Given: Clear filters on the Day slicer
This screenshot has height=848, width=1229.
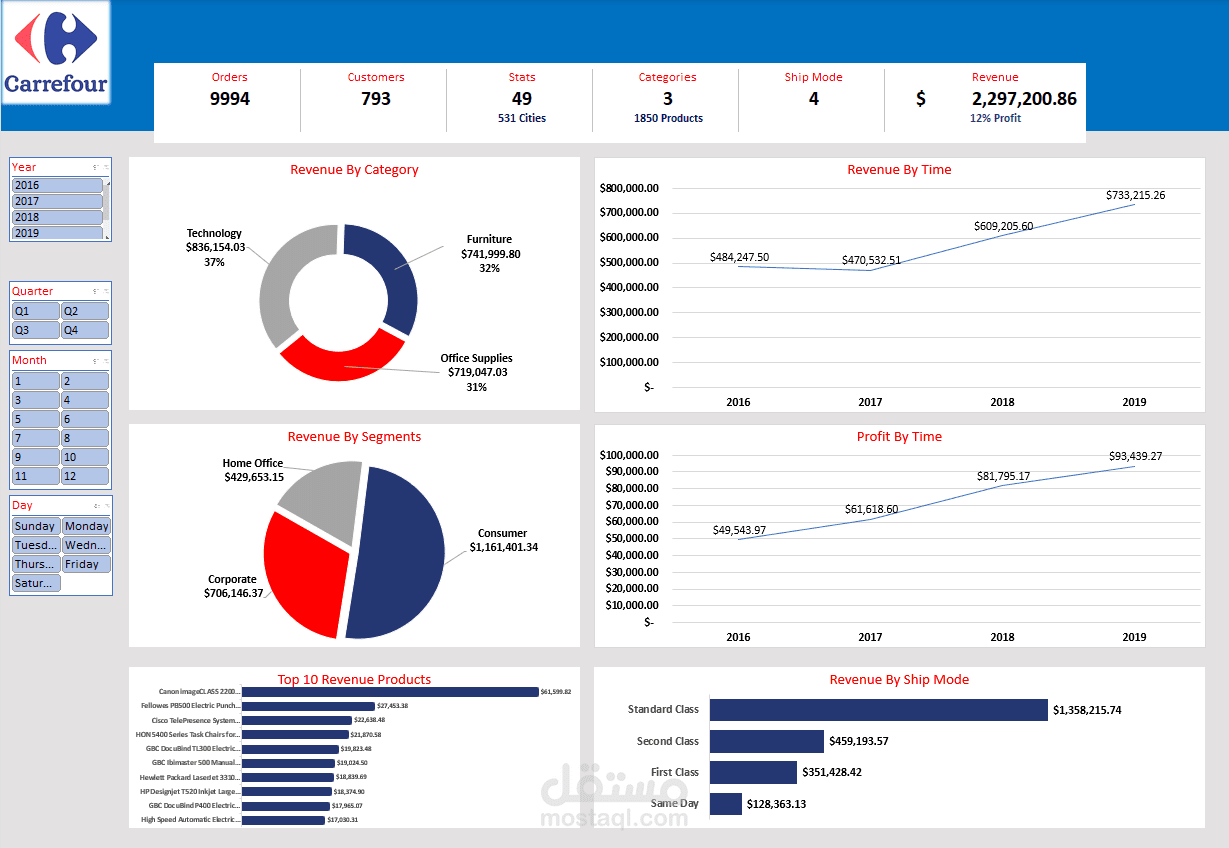Looking at the screenshot, I should click(x=106, y=505).
